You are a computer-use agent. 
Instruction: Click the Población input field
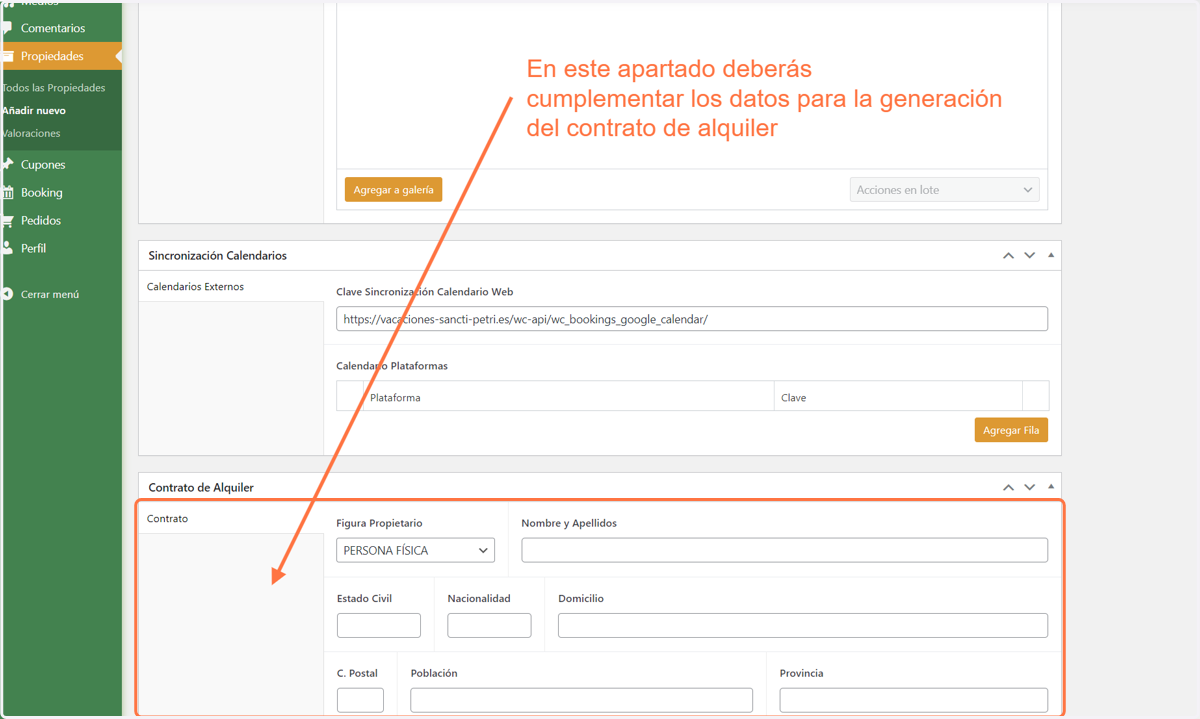point(582,700)
